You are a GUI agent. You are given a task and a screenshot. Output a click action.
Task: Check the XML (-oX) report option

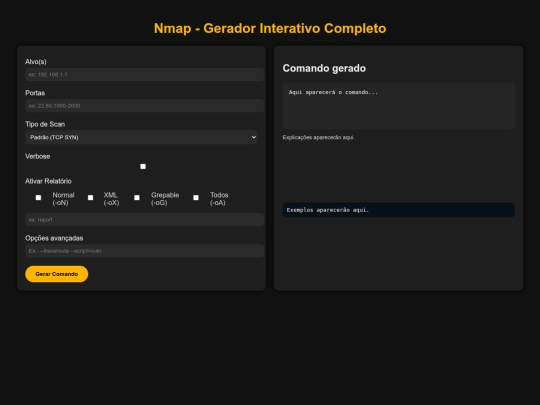pos(90,198)
